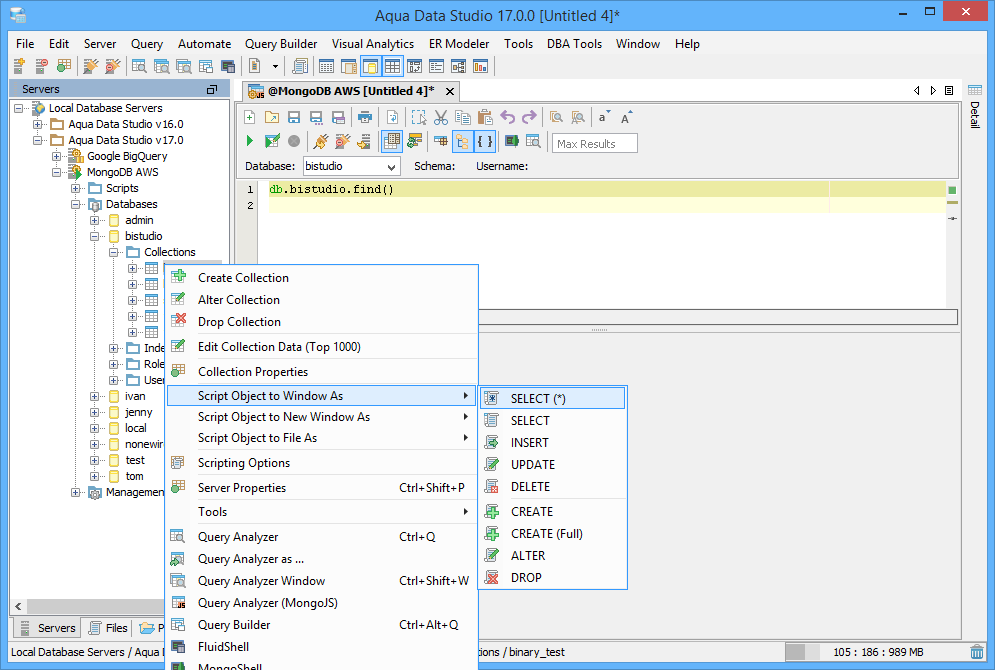
Task: Switch to the Servers tab at bottom
Action: tap(47, 628)
